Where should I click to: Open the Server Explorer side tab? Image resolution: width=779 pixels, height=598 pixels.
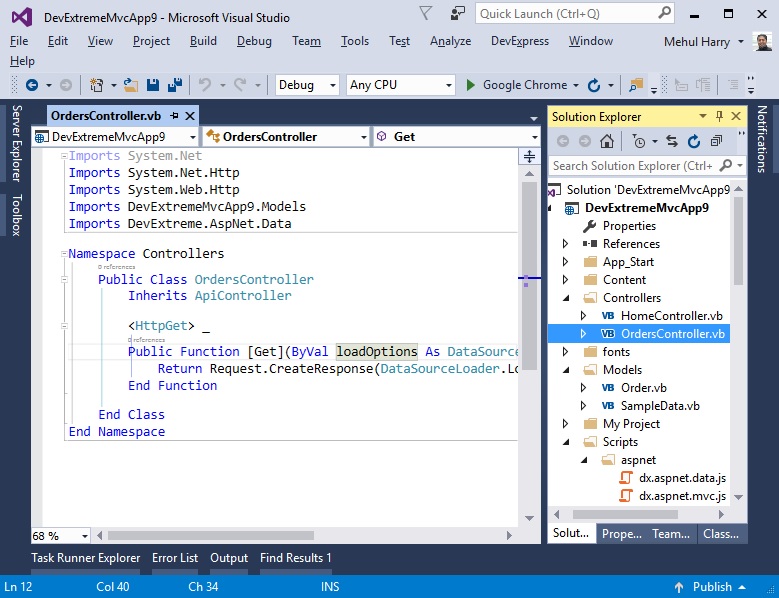[x=17, y=144]
